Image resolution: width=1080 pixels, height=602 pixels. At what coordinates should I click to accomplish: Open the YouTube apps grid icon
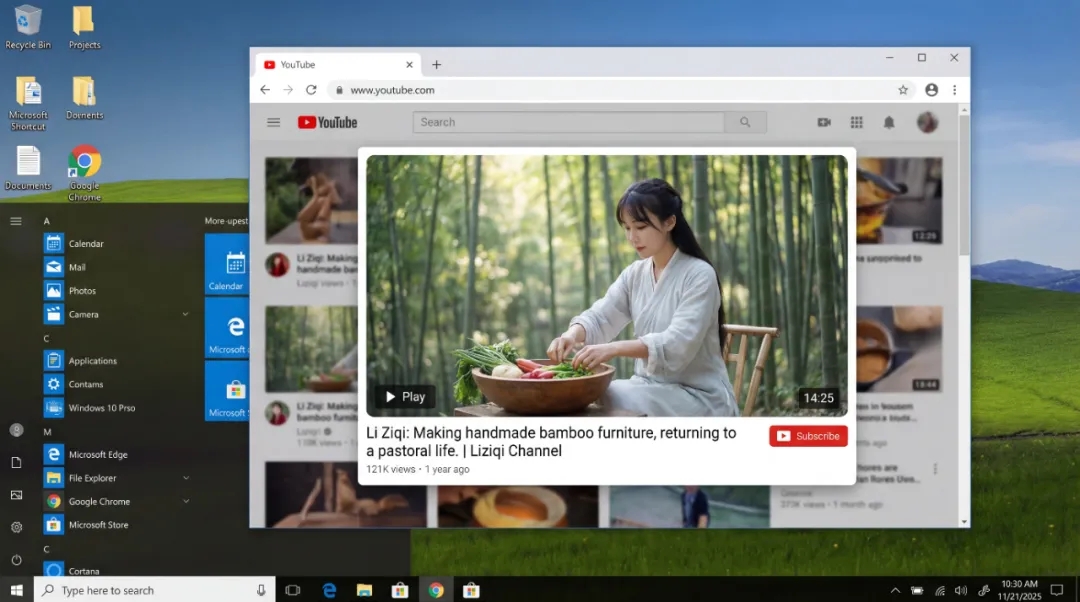tap(857, 121)
